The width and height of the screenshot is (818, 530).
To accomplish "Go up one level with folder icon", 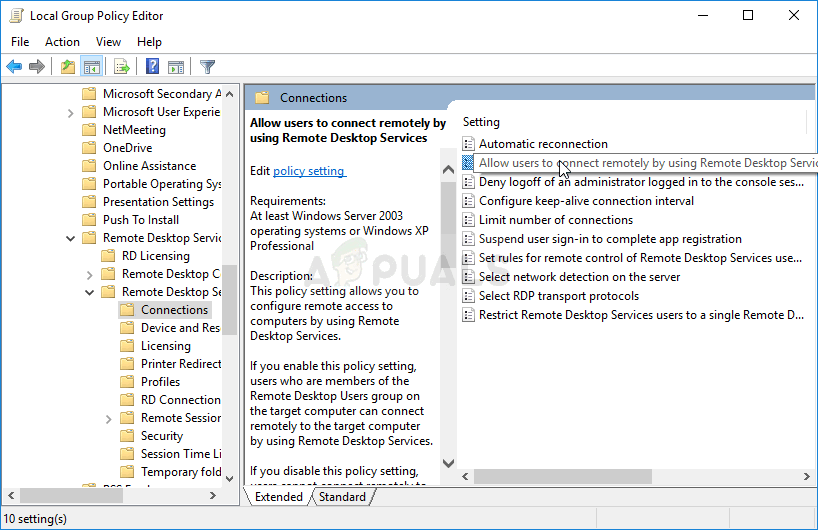I will pyautogui.click(x=68, y=67).
